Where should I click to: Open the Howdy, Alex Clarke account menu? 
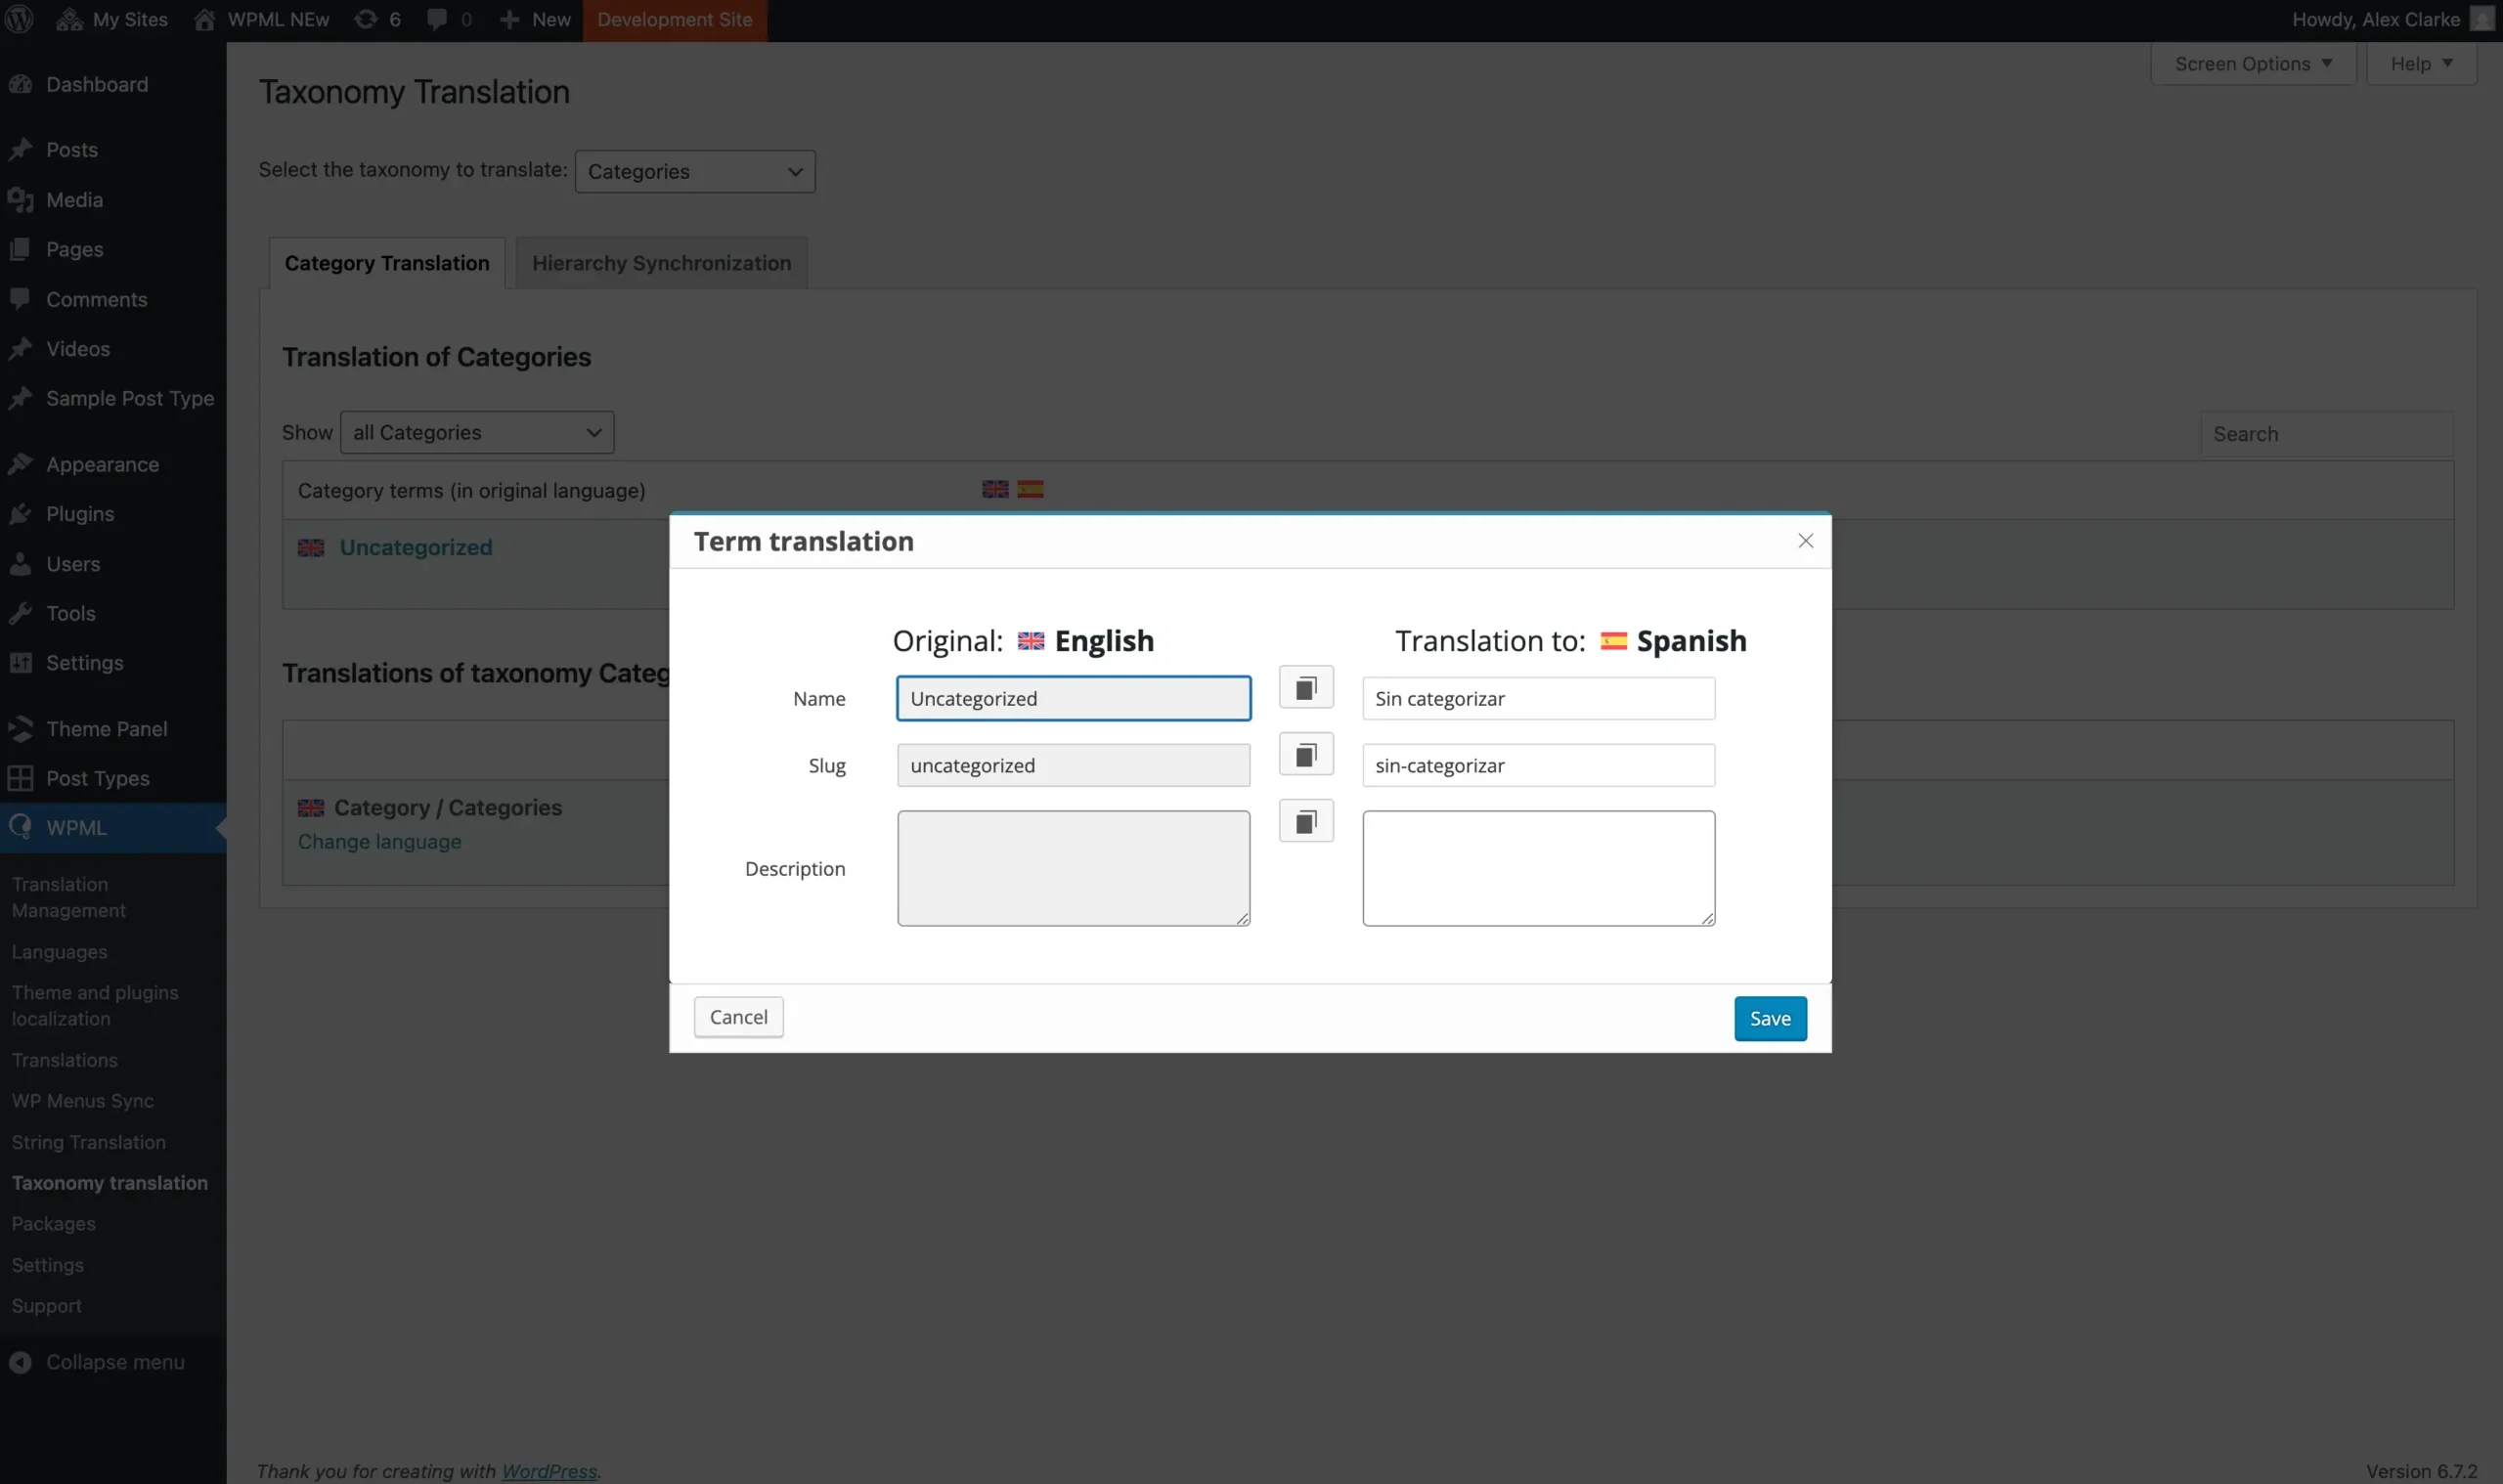point(2392,20)
